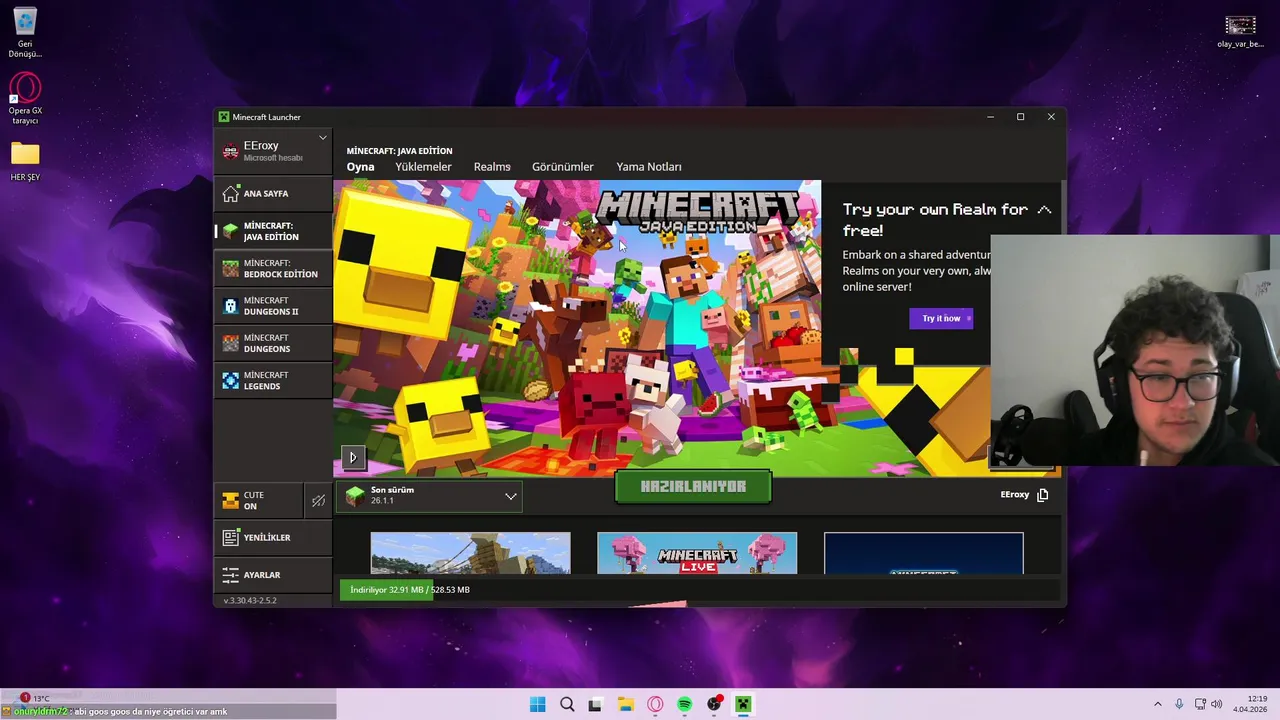Image resolution: width=1280 pixels, height=720 pixels.
Task: Open Minecraft Dungeons in sidebar
Action: [273, 343]
